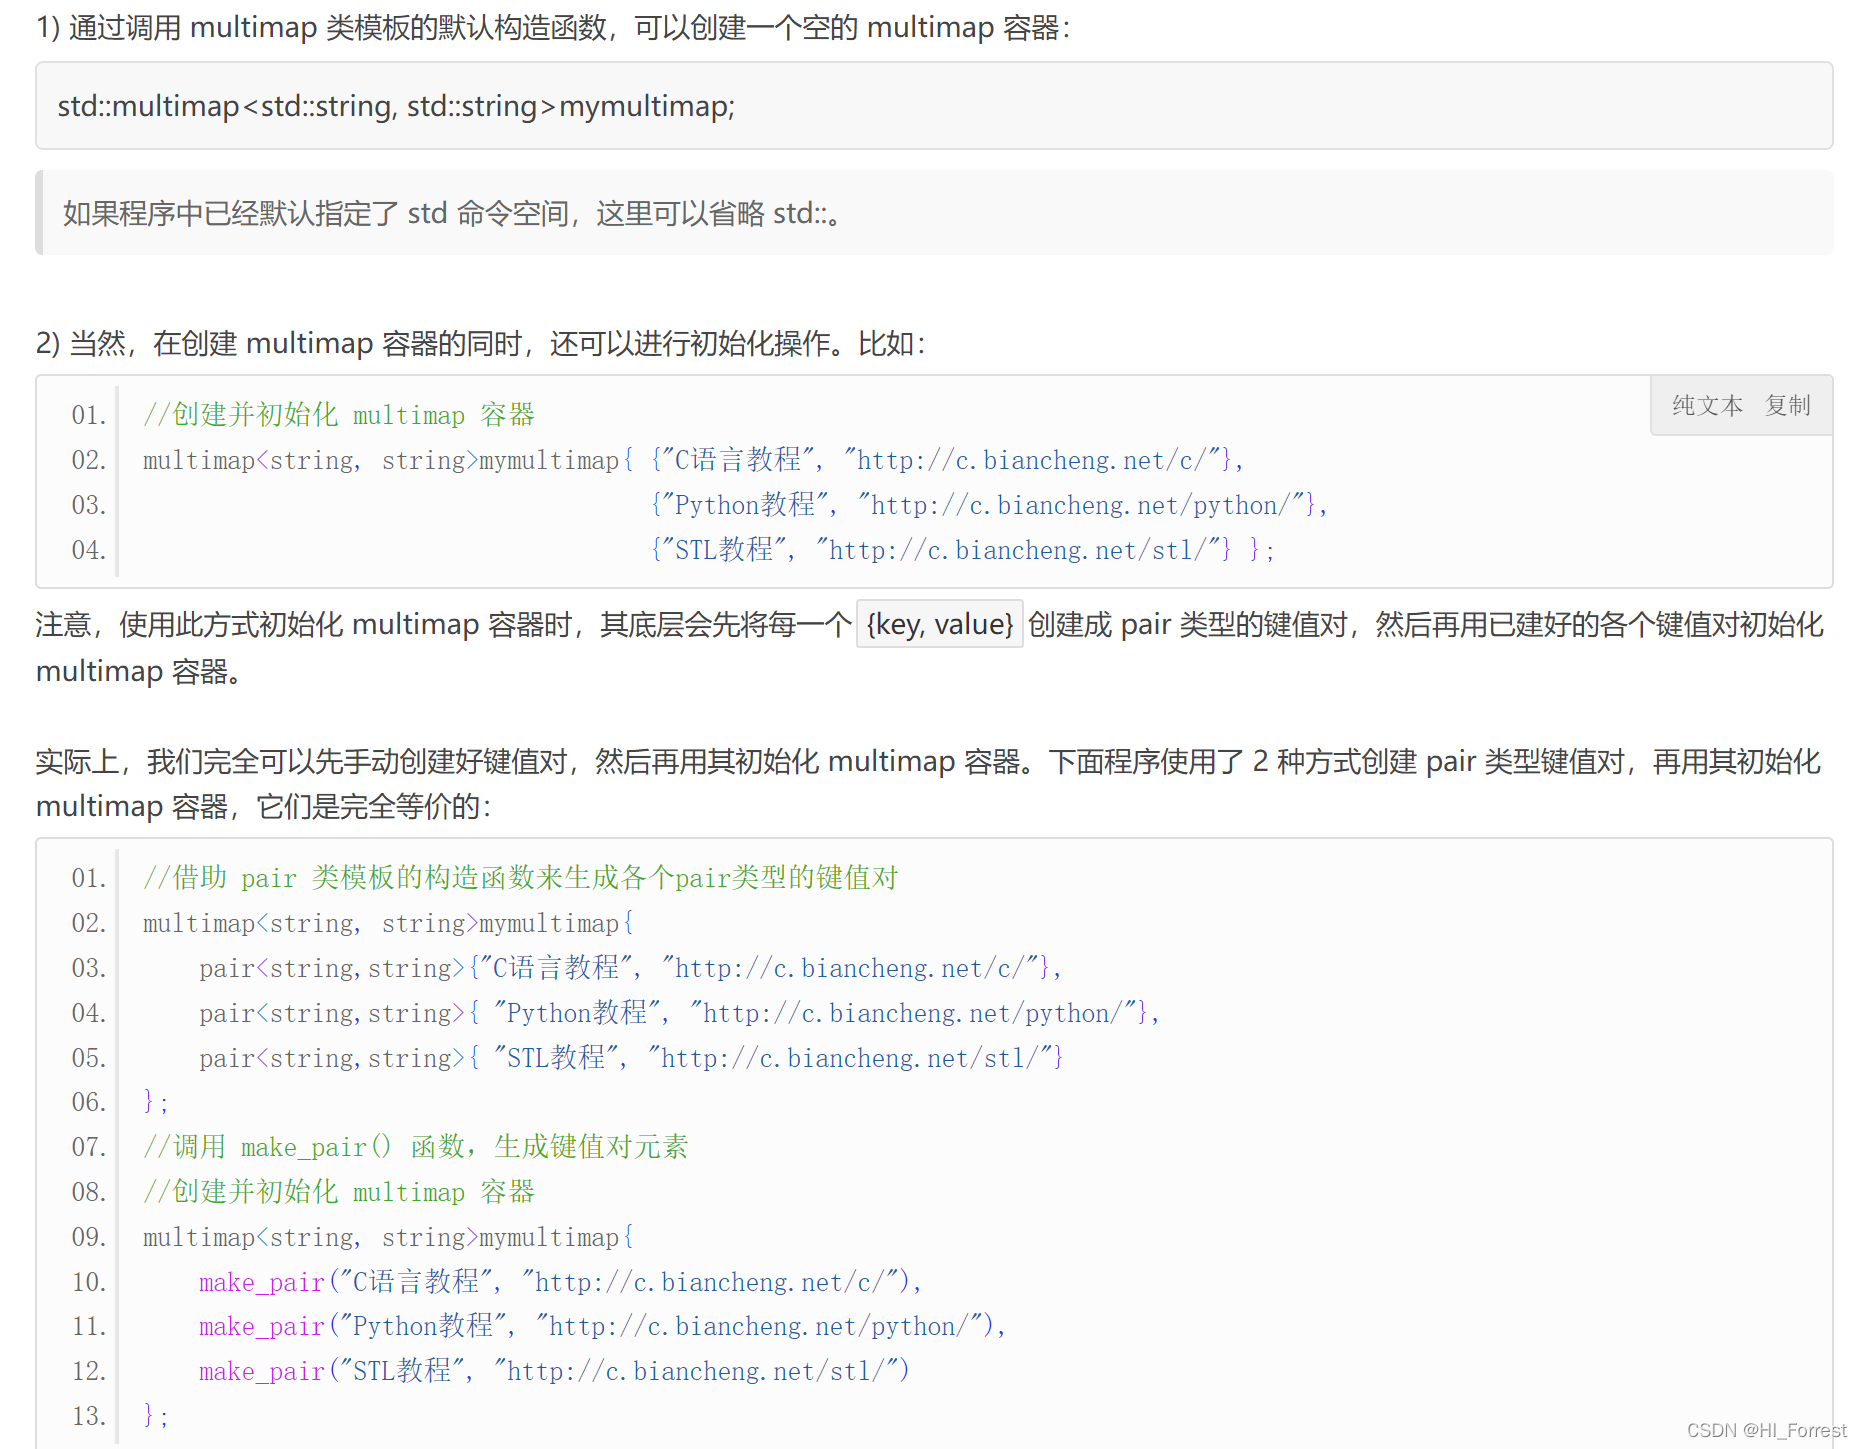This screenshot has height=1449, width=1863.
Task: Click the heading '1) 通过调用 multimap 类模板的默认构造函数'
Action: pyautogui.click(x=553, y=27)
